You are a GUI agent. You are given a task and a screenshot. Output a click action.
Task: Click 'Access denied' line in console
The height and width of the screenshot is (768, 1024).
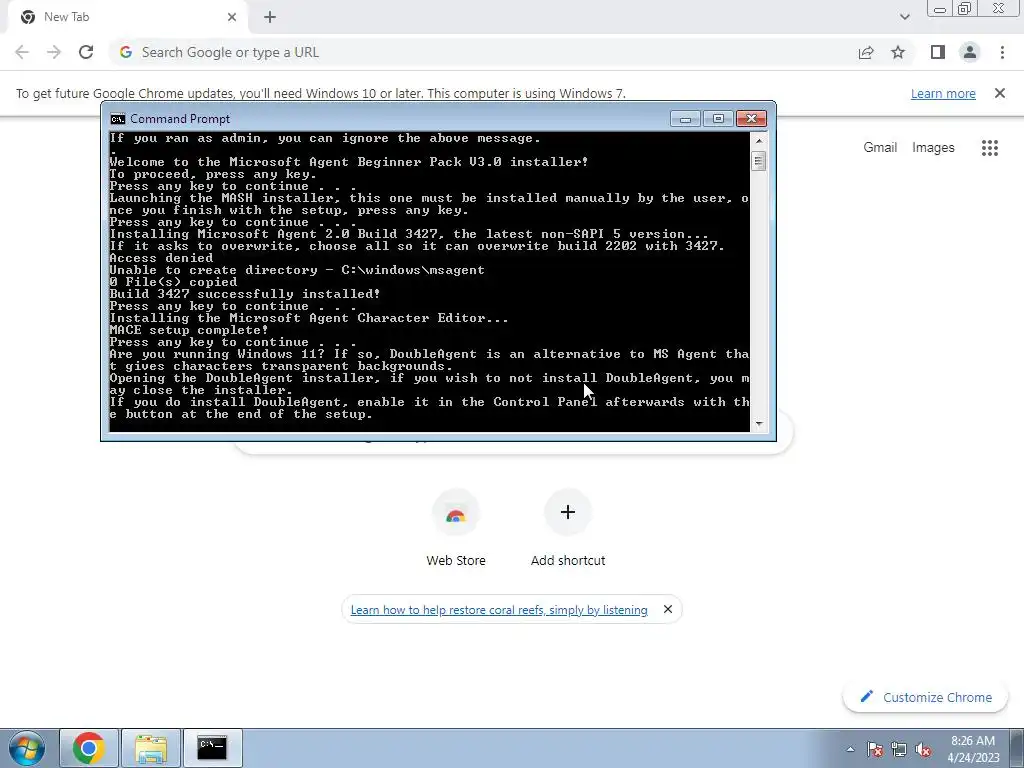coord(161,258)
